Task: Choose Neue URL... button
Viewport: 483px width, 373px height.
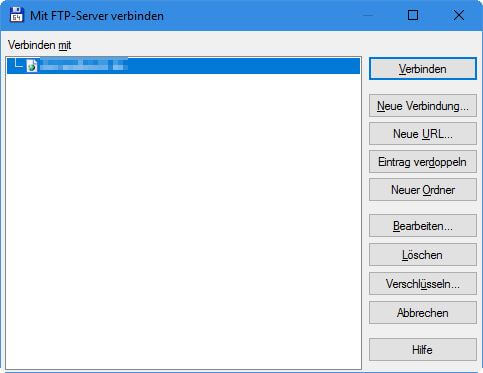Action: tap(423, 134)
